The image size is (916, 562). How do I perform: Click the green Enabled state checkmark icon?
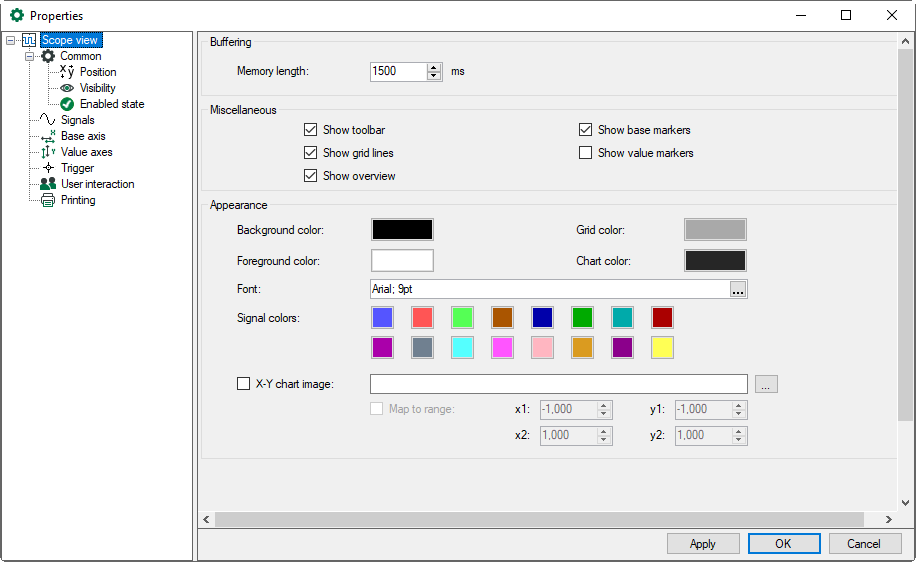point(67,104)
